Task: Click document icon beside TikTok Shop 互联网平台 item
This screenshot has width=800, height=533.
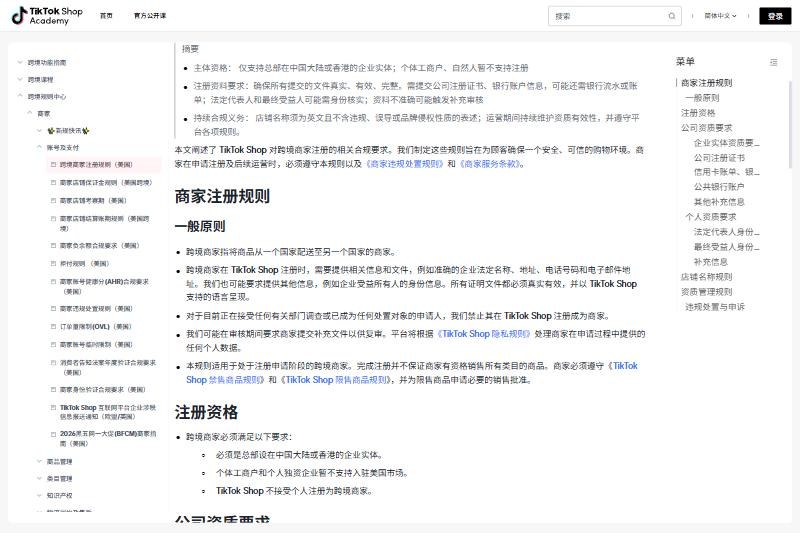Action: pyautogui.click(x=54, y=408)
